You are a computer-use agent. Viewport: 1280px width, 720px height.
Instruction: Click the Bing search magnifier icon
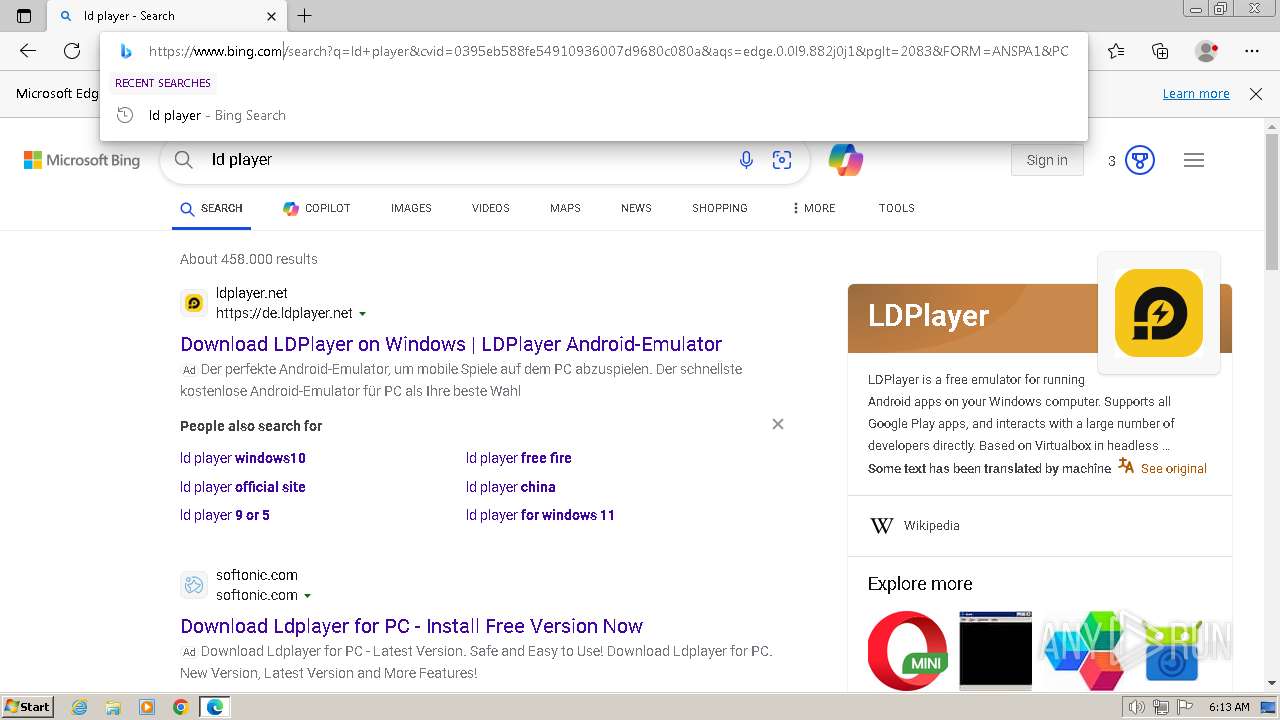point(183,159)
